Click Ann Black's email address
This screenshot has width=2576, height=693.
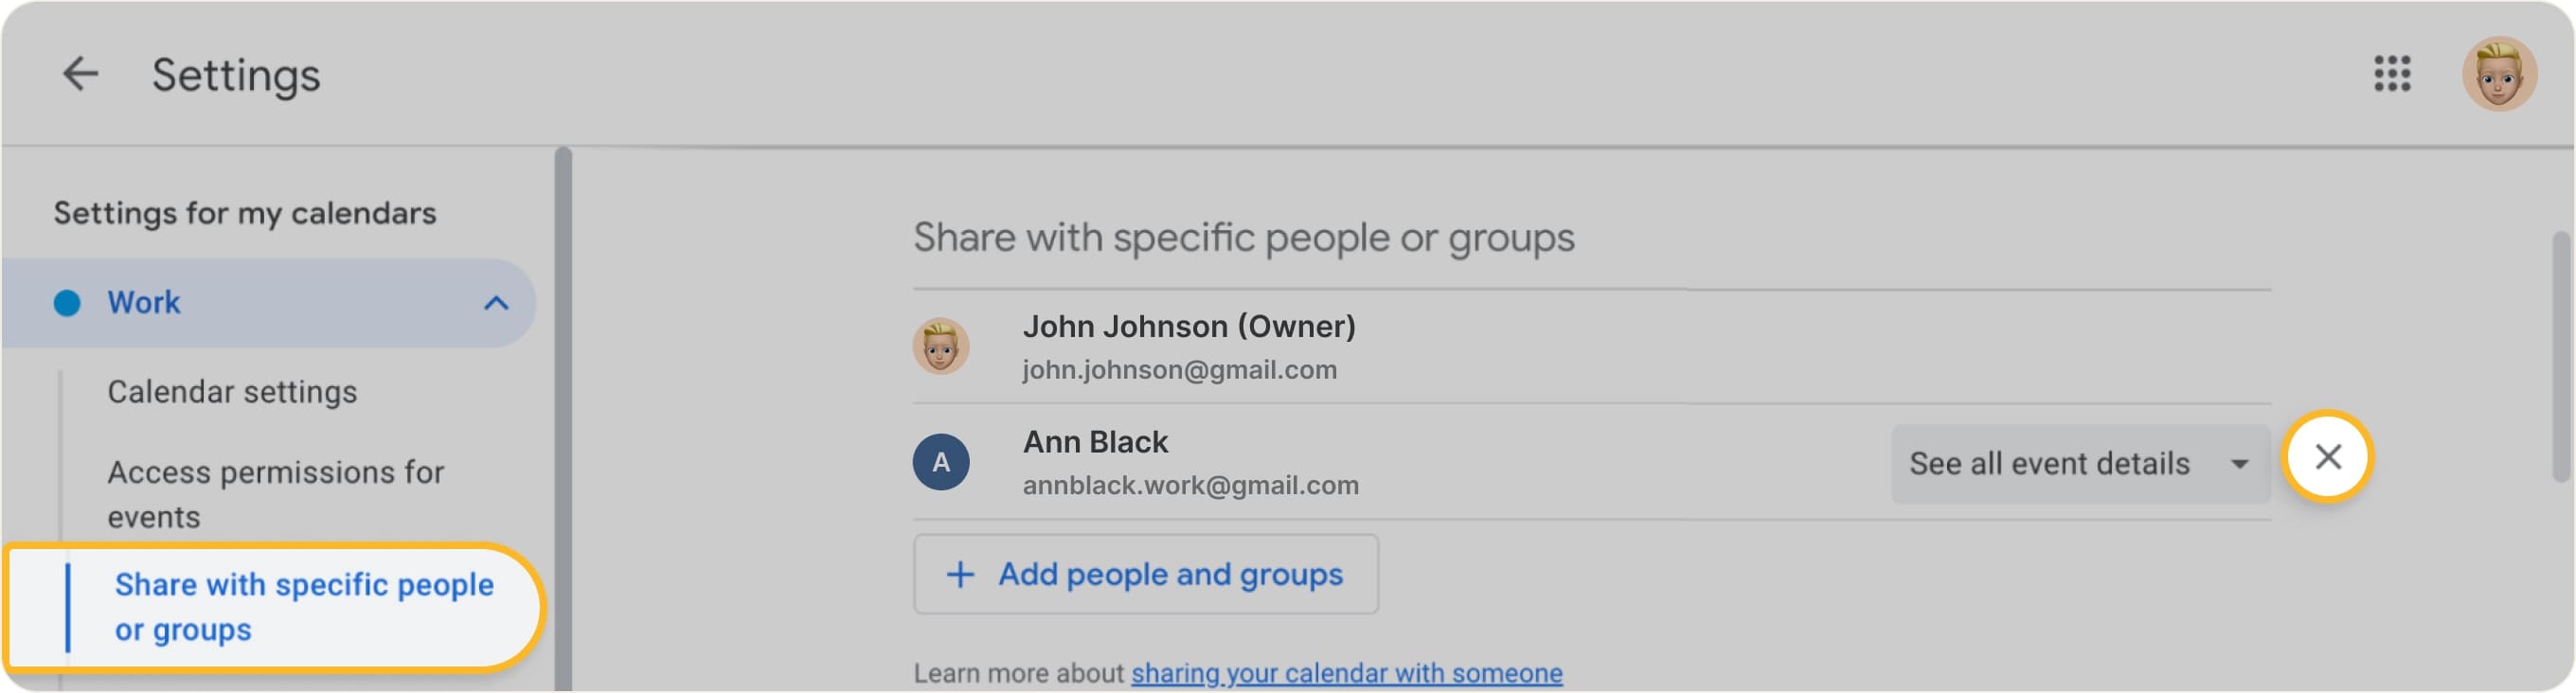pyautogui.click(x=1190, y=485)
